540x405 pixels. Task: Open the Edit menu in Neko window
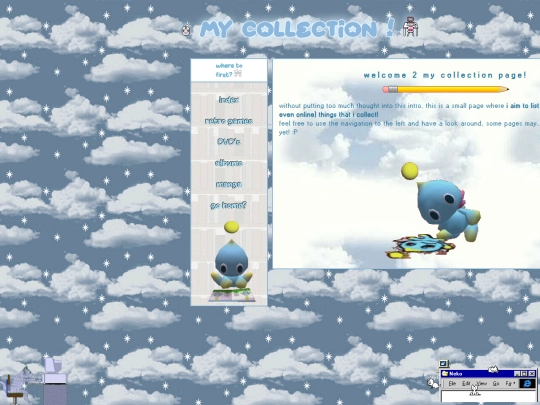[x=466, y=383]
